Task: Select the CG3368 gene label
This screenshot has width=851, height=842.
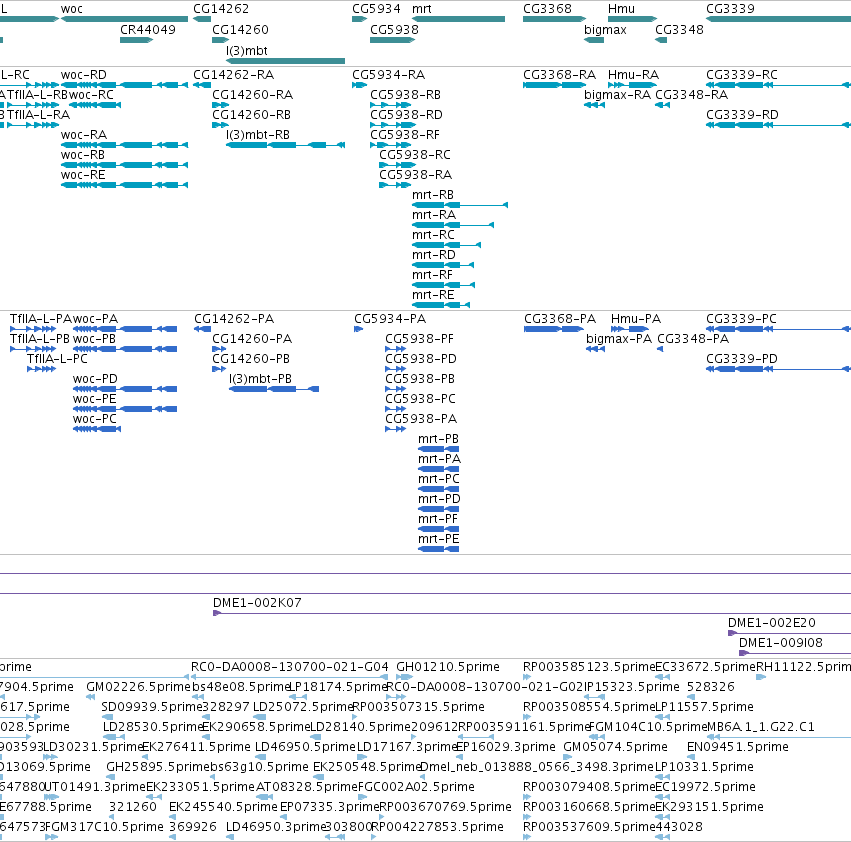Action: [547, 9]
